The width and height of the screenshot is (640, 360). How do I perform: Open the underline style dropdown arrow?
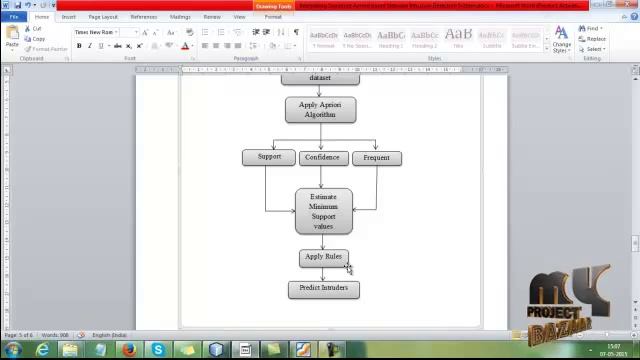tap(109, 46)
